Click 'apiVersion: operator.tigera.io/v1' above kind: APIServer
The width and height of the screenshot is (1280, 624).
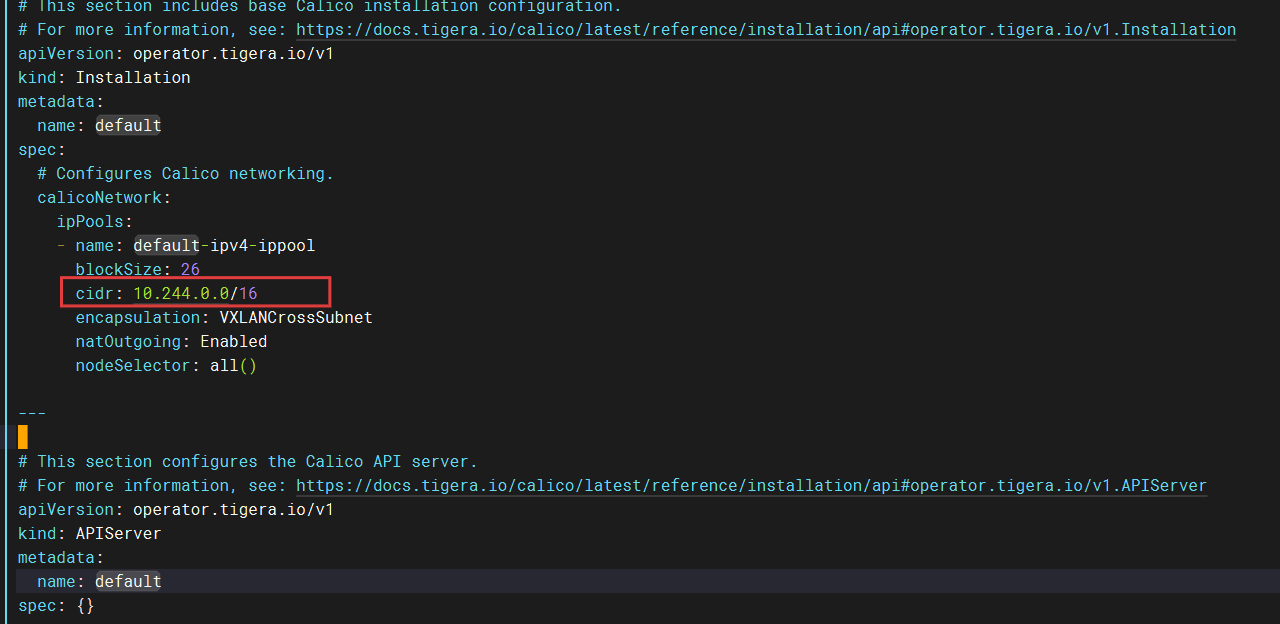(x=176, y=509)
